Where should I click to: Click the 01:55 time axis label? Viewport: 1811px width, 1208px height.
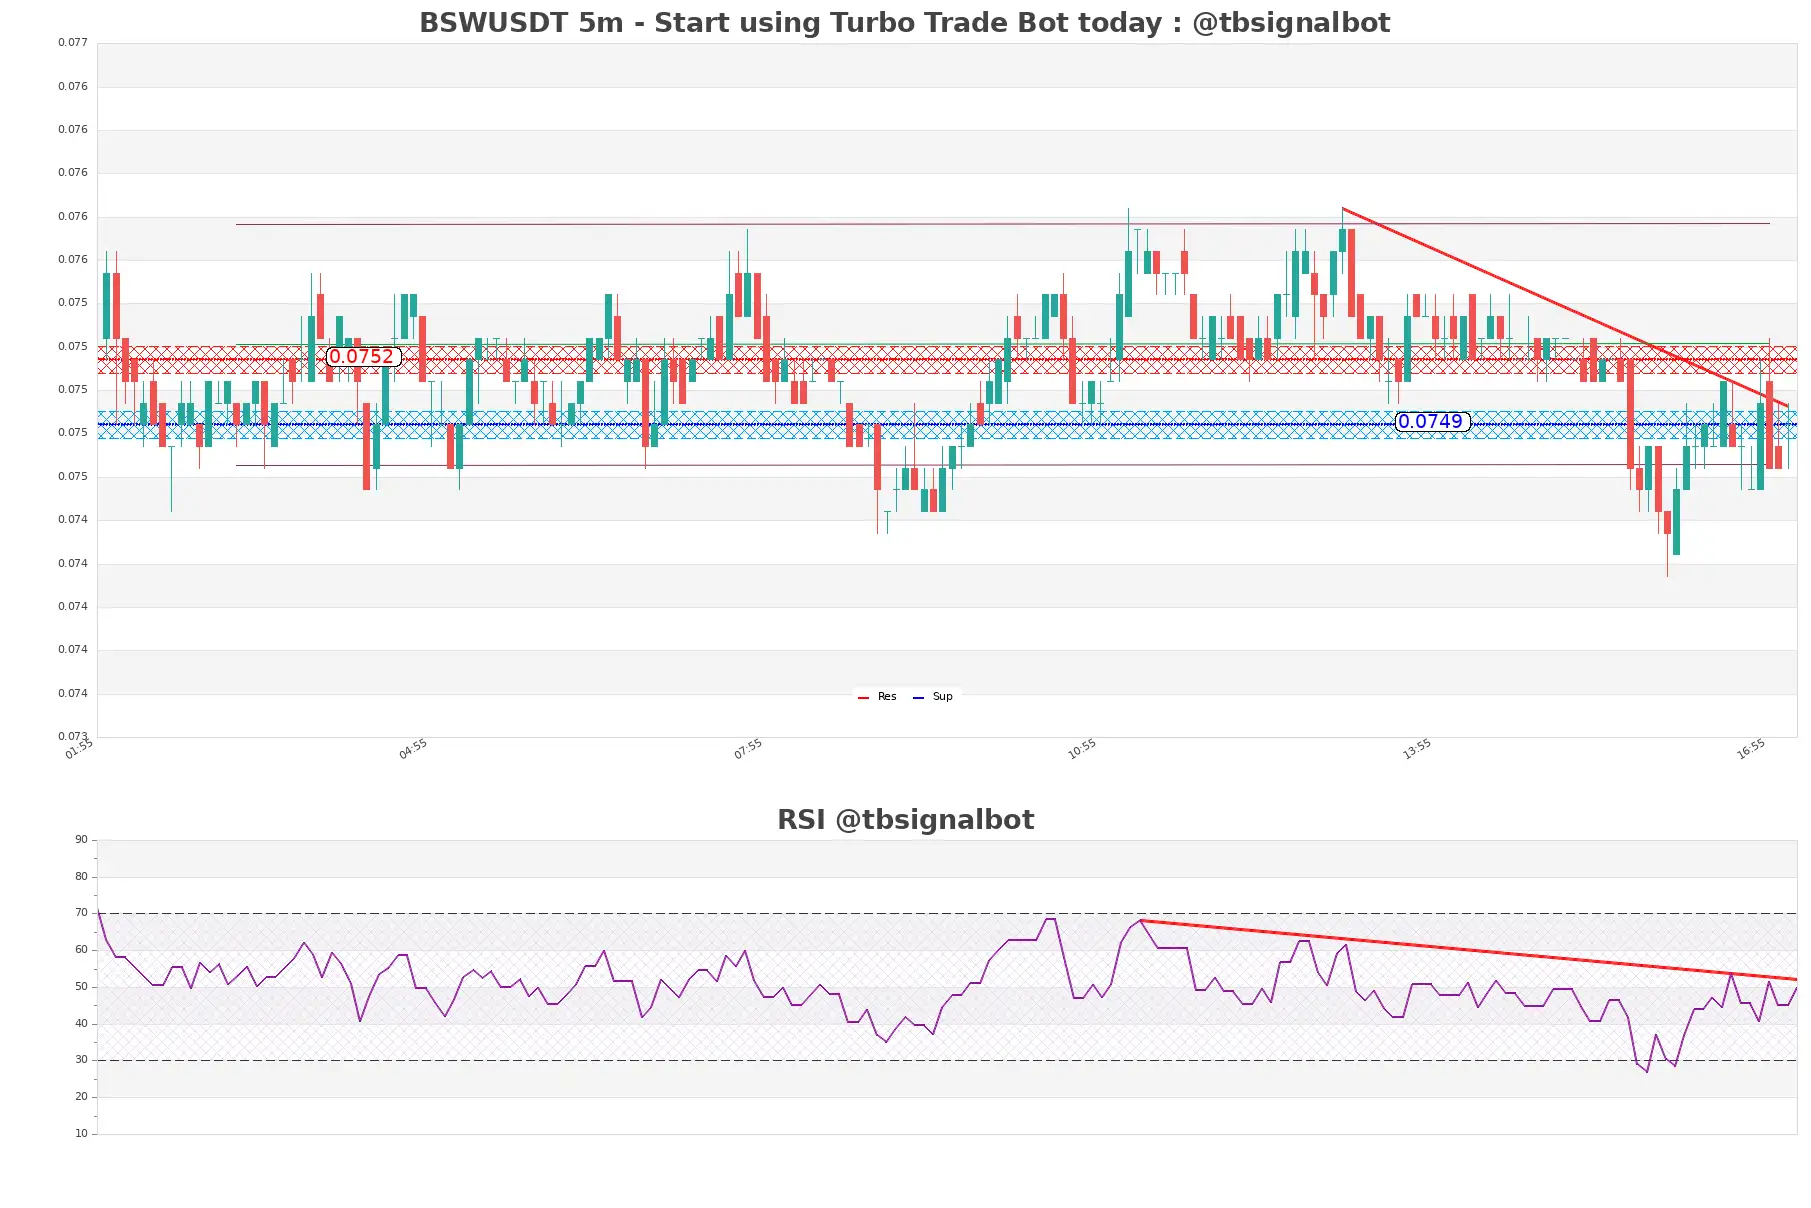(79, 749)
